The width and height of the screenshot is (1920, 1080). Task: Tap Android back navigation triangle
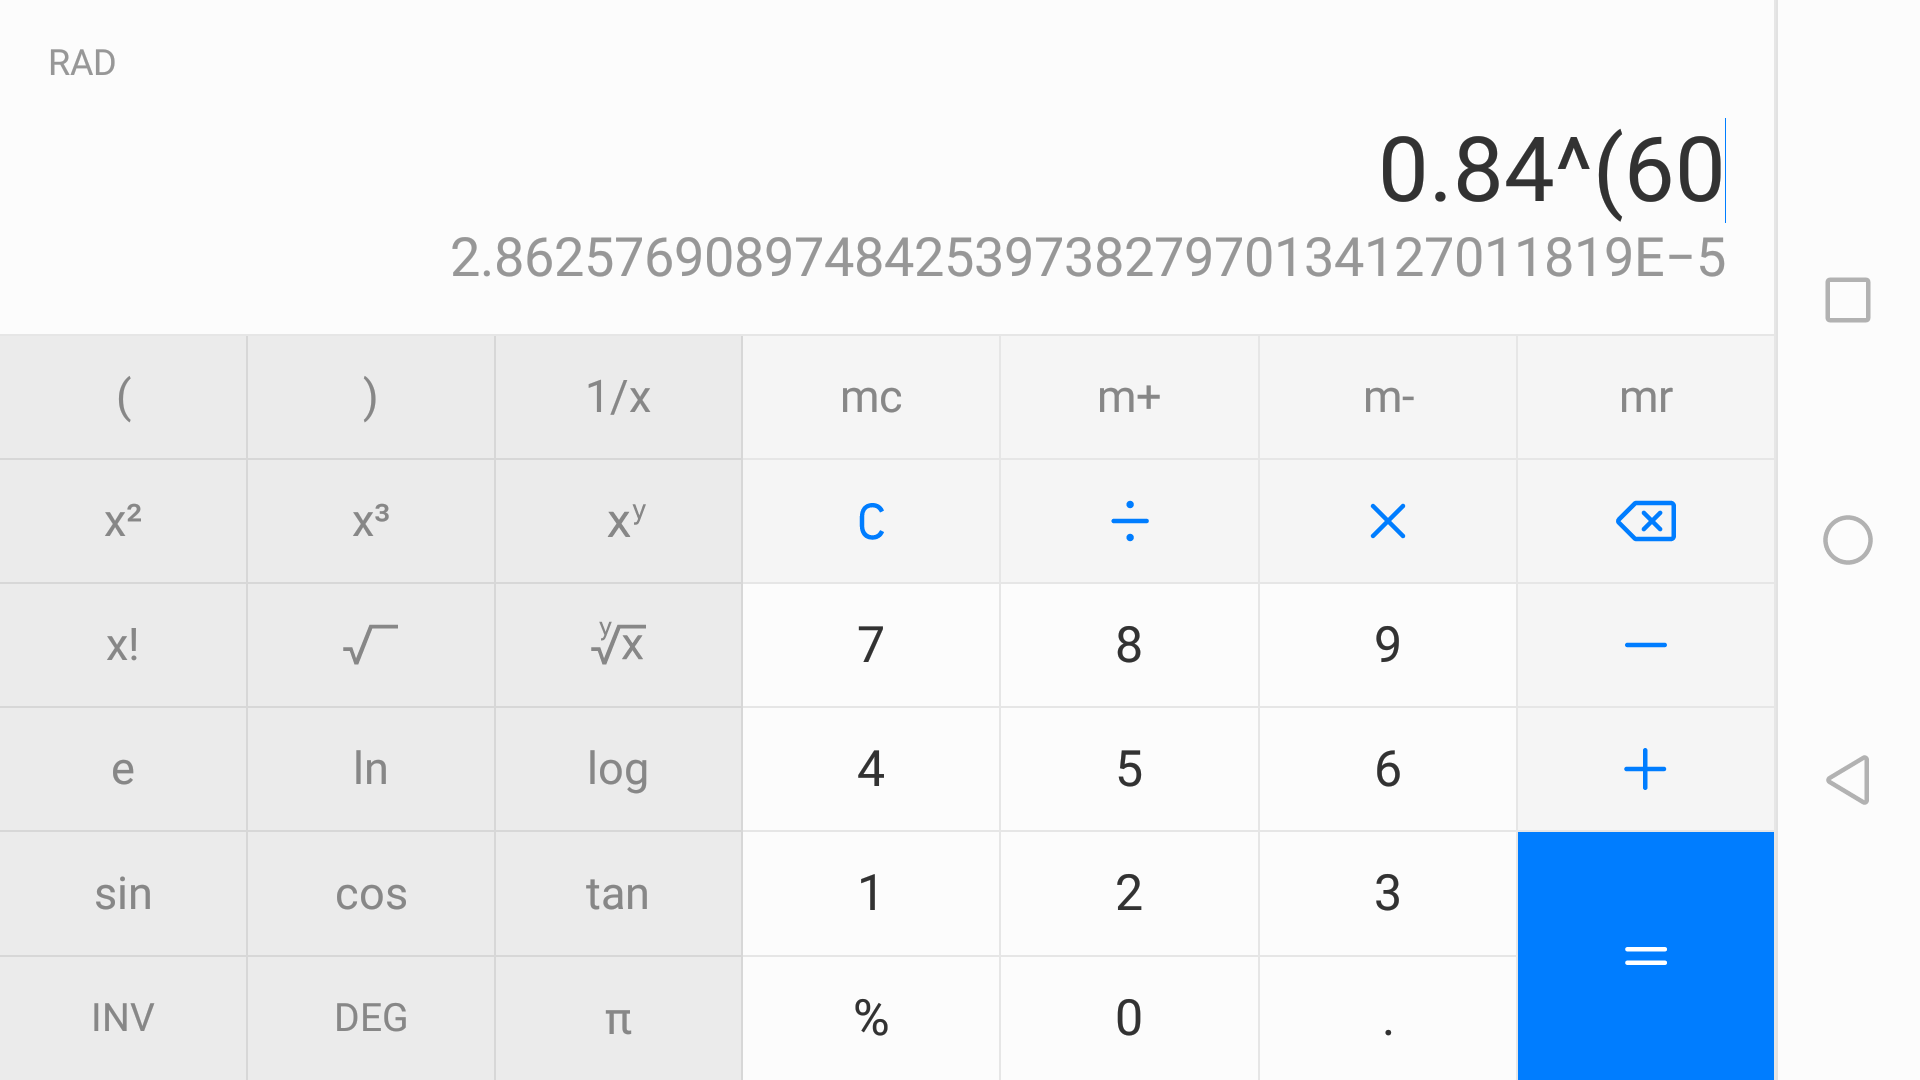[1848, 780]
